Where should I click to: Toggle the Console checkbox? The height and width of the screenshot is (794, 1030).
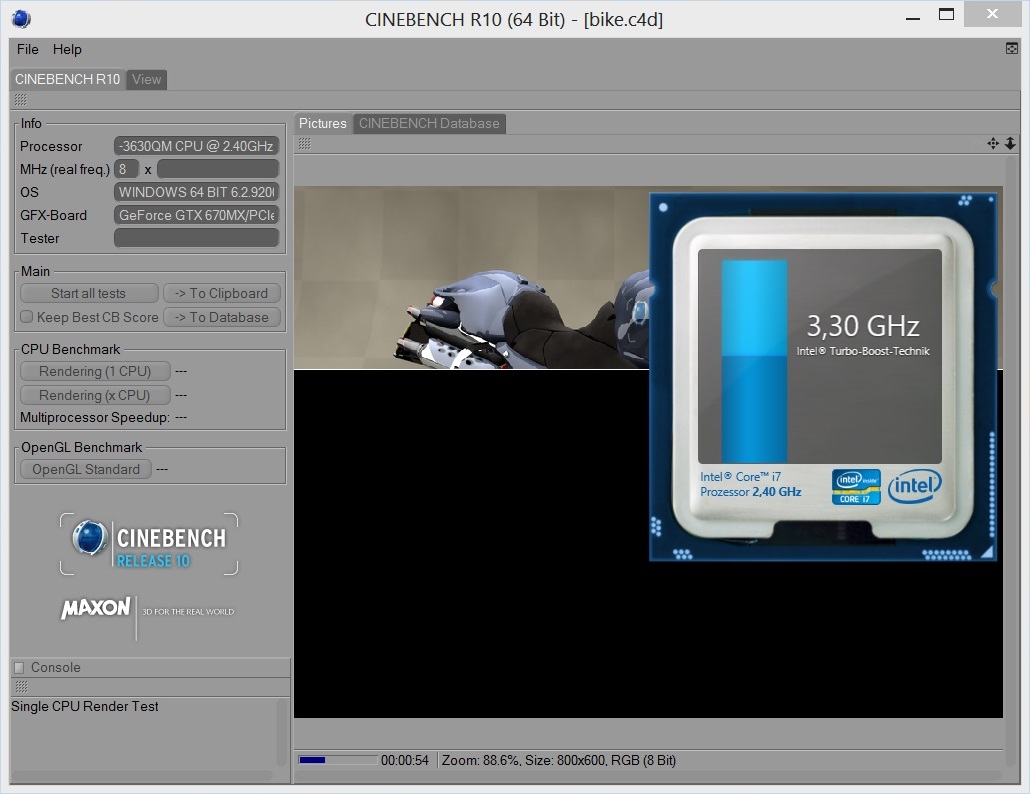point(19,667)
